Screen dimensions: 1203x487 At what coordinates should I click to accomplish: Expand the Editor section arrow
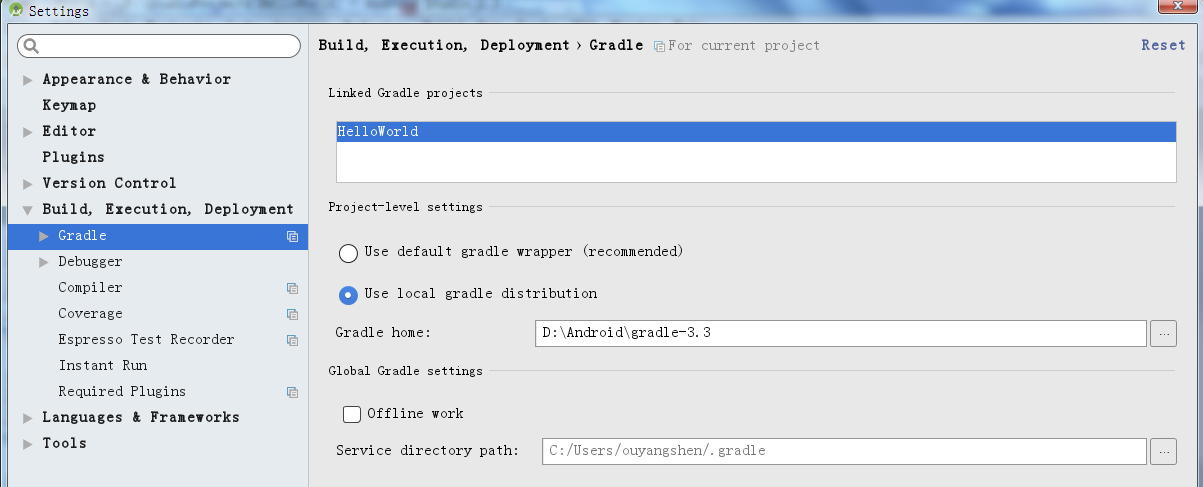tap(28, 132)
